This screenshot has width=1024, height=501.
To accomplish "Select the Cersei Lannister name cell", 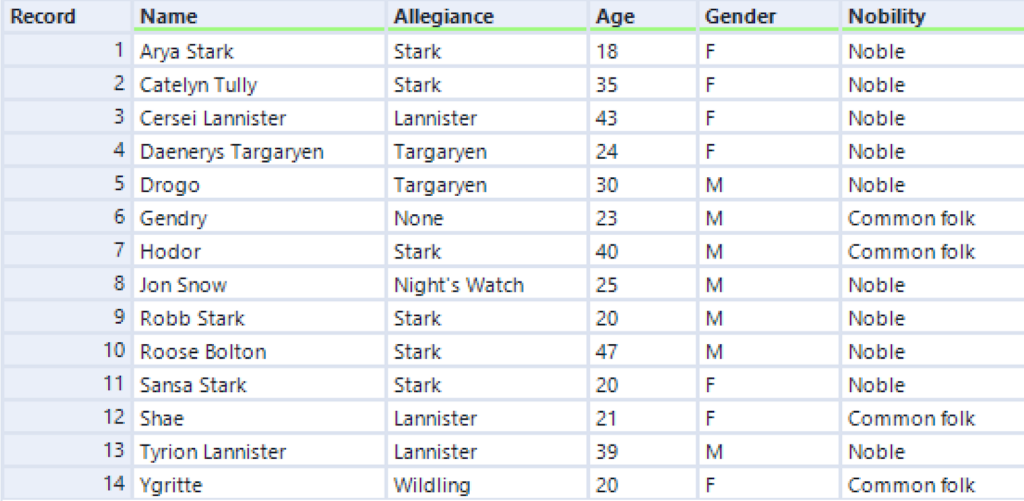I will [x=259, y=118].
